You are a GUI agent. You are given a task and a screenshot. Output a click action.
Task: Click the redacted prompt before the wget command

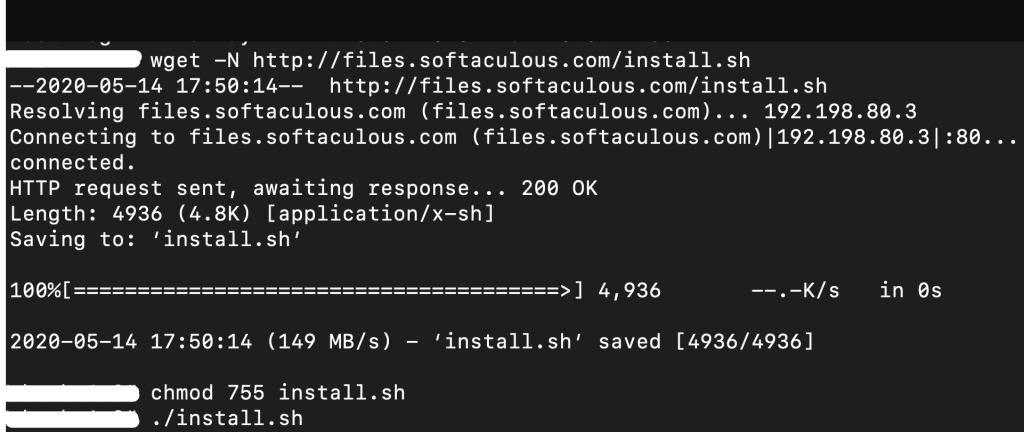70,61
